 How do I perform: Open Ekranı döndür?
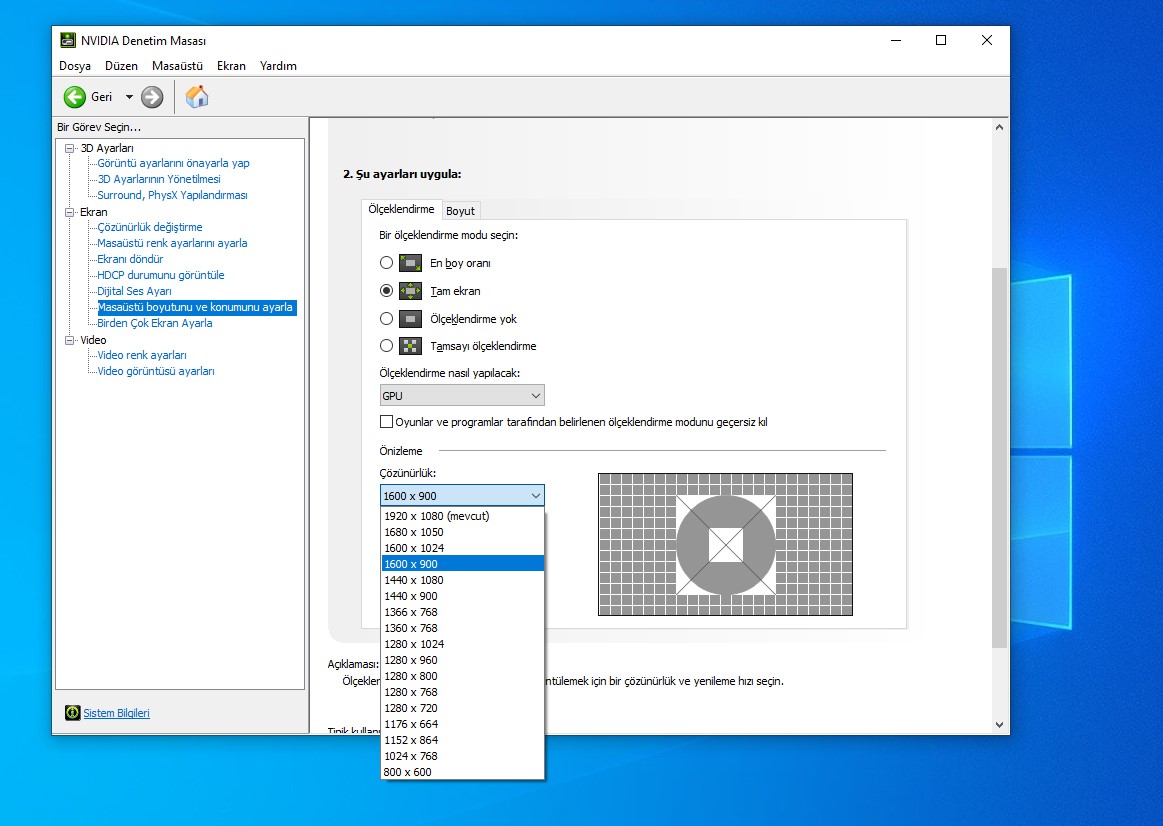click(130, 259)
